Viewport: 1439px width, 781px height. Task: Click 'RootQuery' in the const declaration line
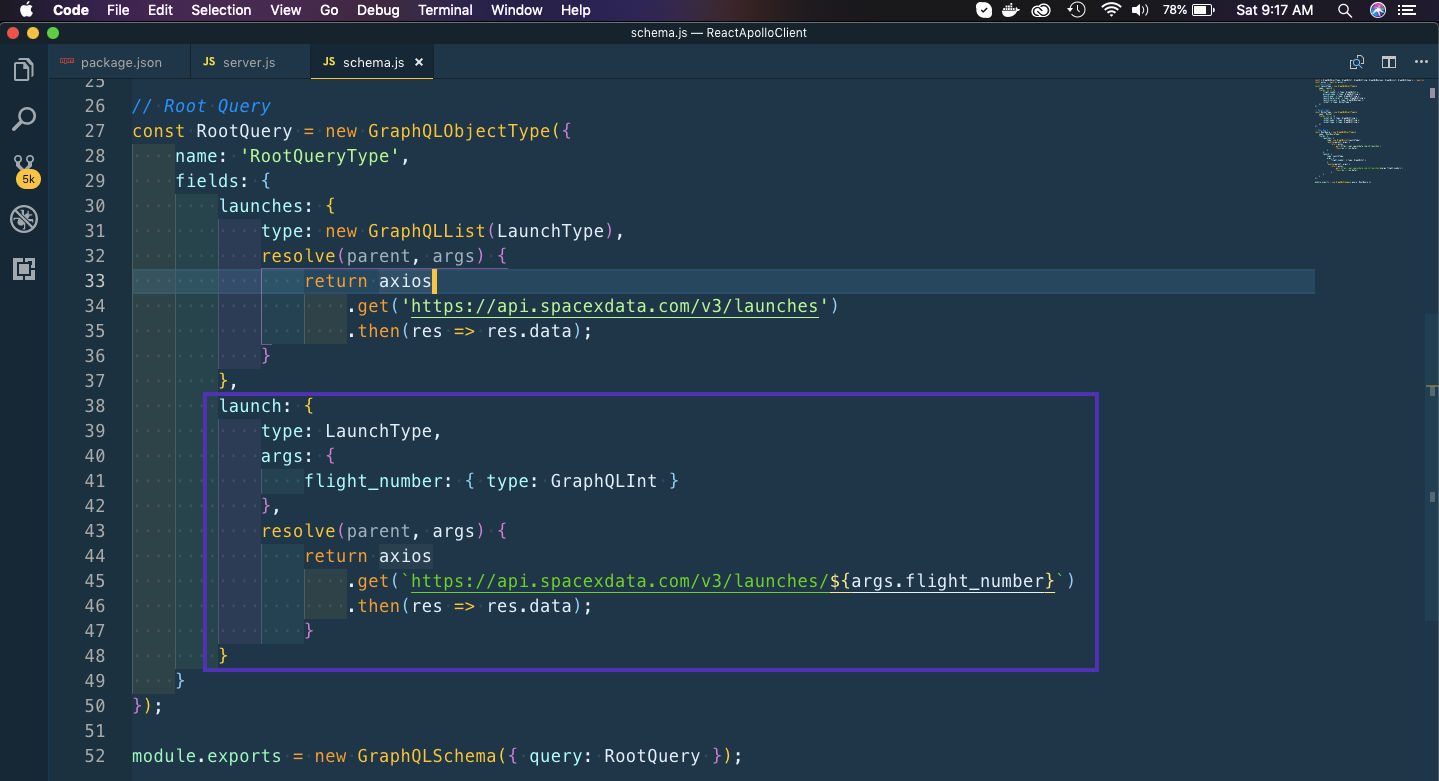[x=244, y=131]
